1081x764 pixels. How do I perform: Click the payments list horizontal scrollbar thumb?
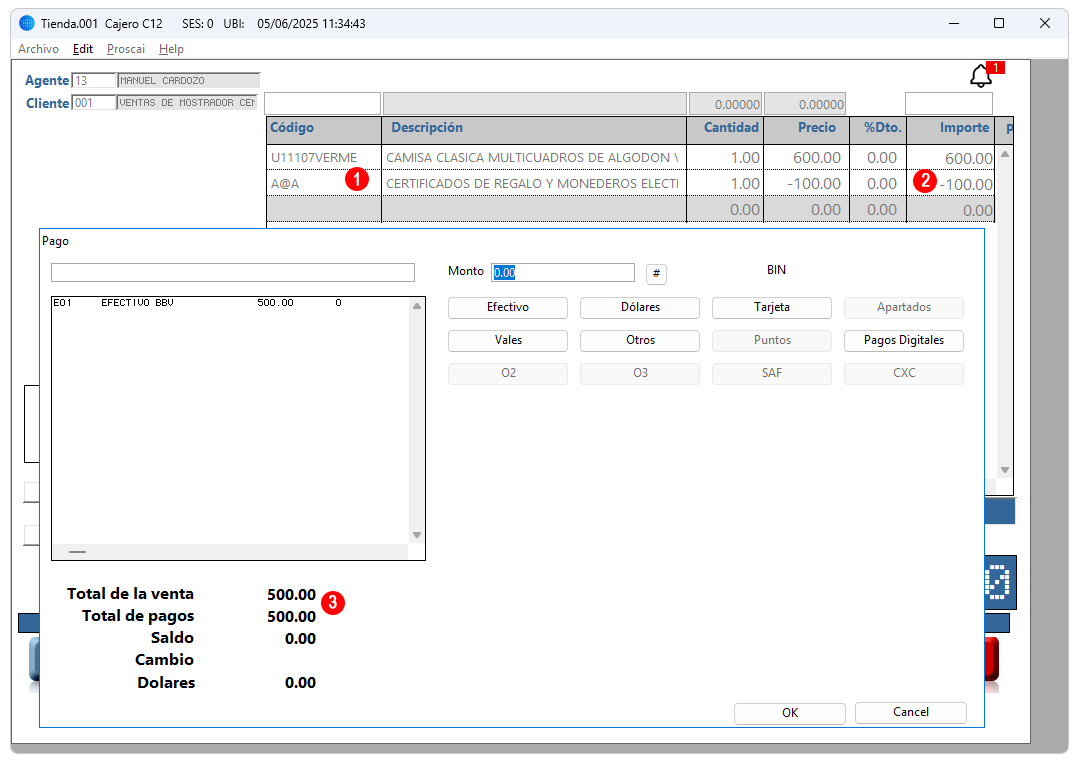coord(78,552)
